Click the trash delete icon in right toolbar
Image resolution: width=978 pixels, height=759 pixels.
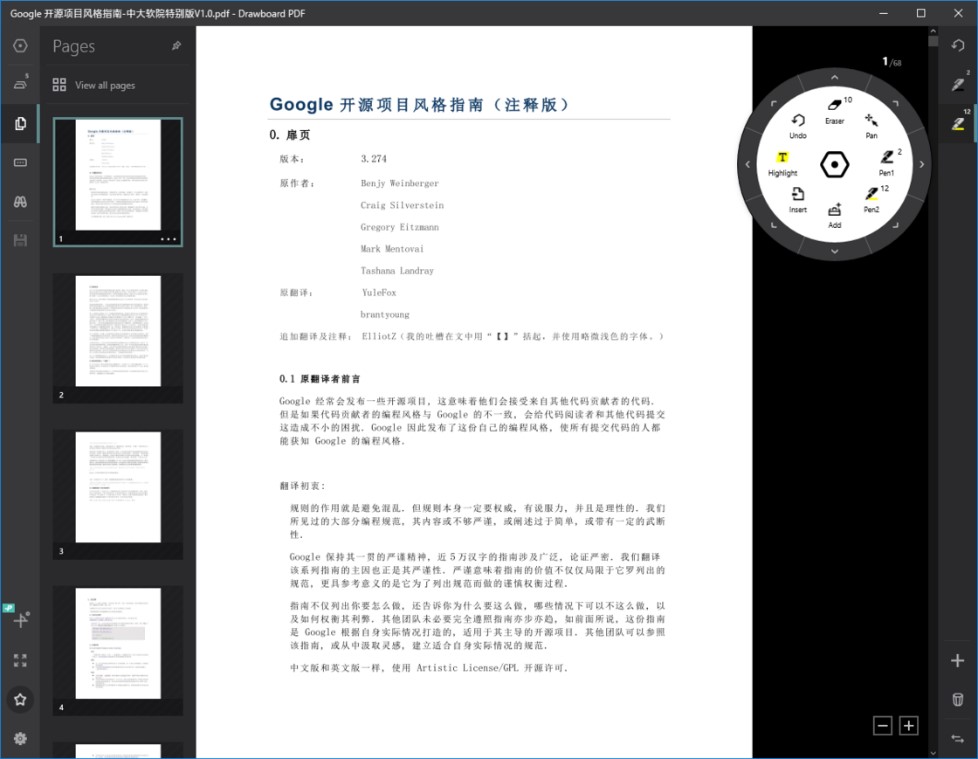(x=957, y=699)
